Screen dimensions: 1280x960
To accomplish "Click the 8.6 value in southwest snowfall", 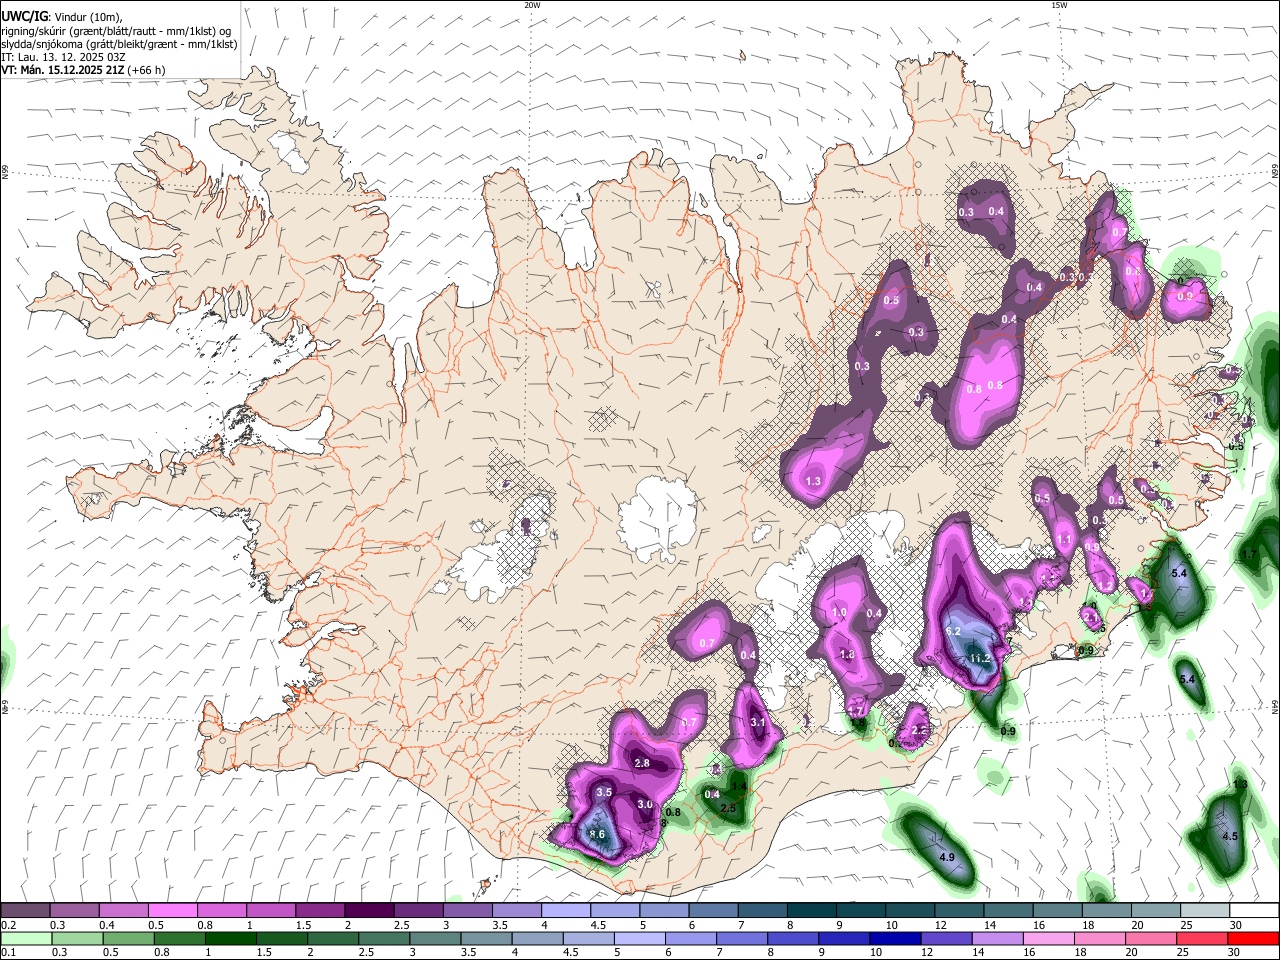I will (597, 834).
